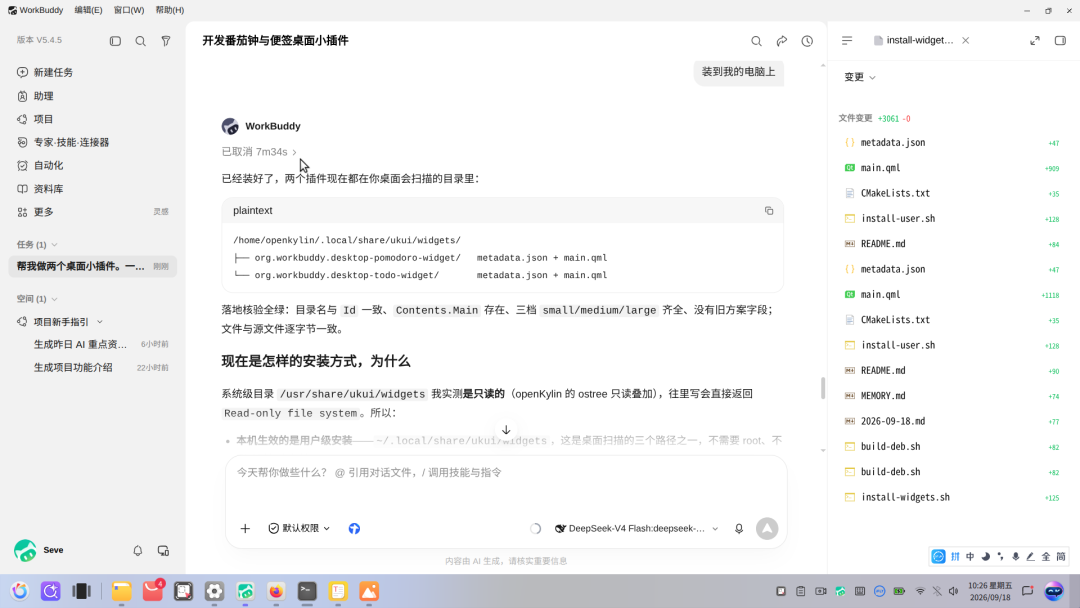Expand the 项目新手指引 space chevron
Image resolution: width=1080 pixels, height=608 pixels.
coord(100,322)
